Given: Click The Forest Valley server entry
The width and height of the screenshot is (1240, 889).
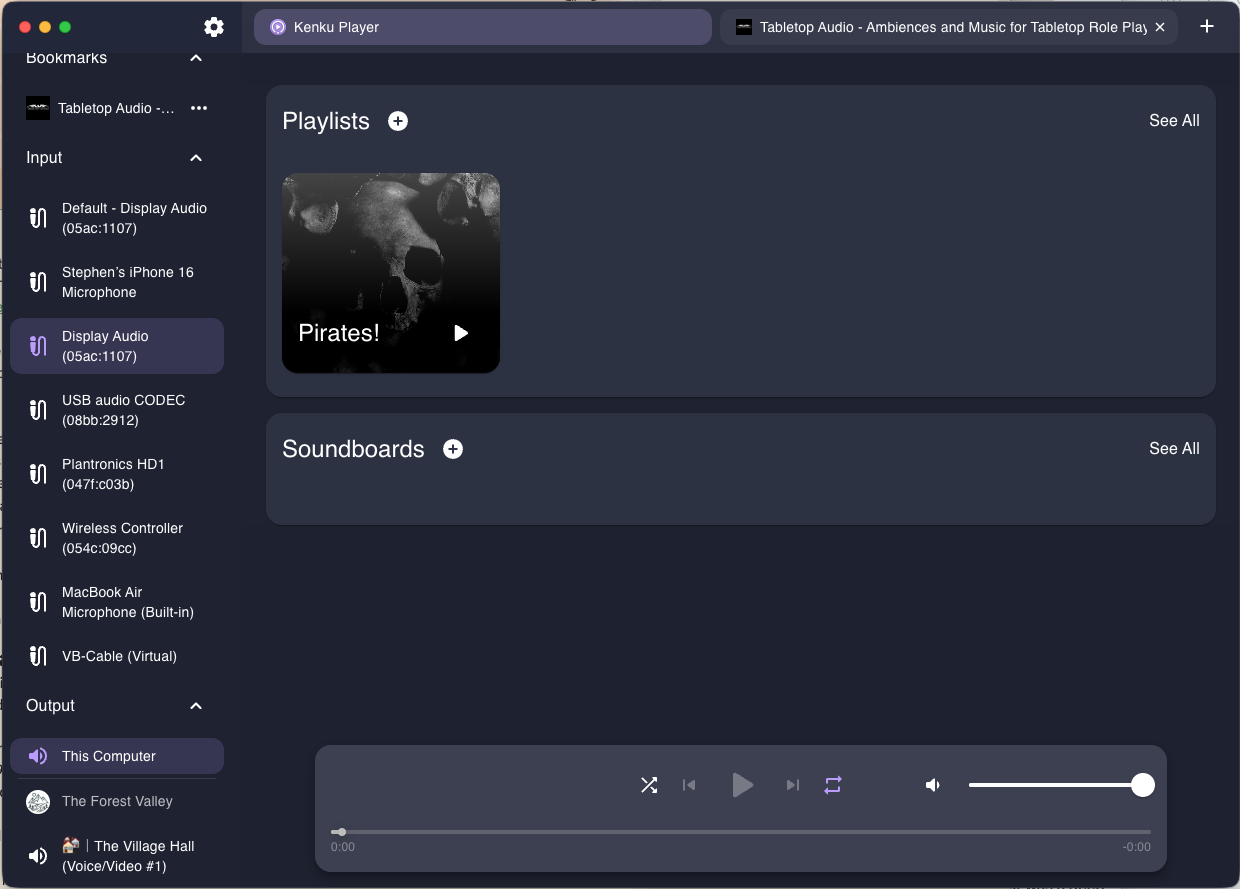Looking at the screenshot, I should [x=117, y=801].
